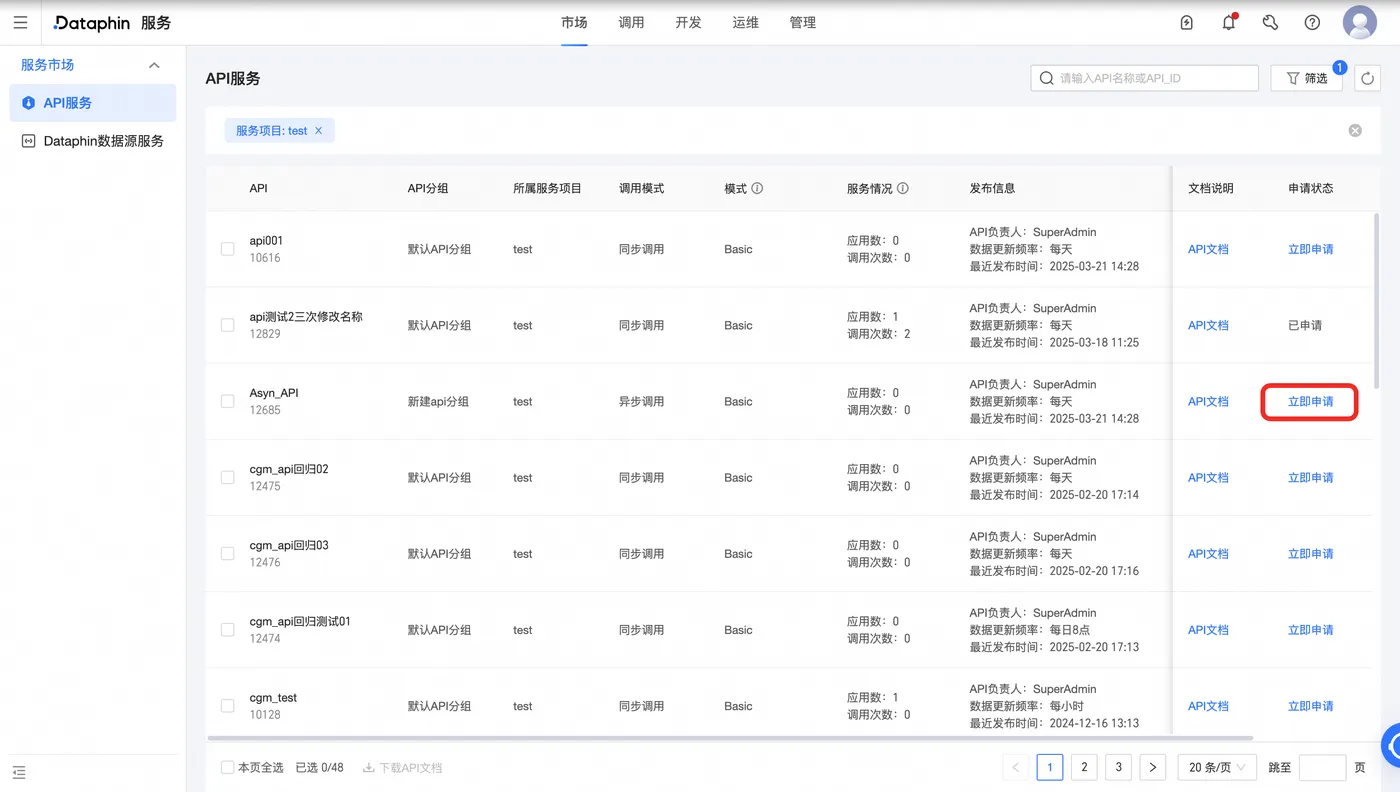Click 立即申请 for cgm_api回归02
Screen dimensions: 1400x792
pos(1310,478)
